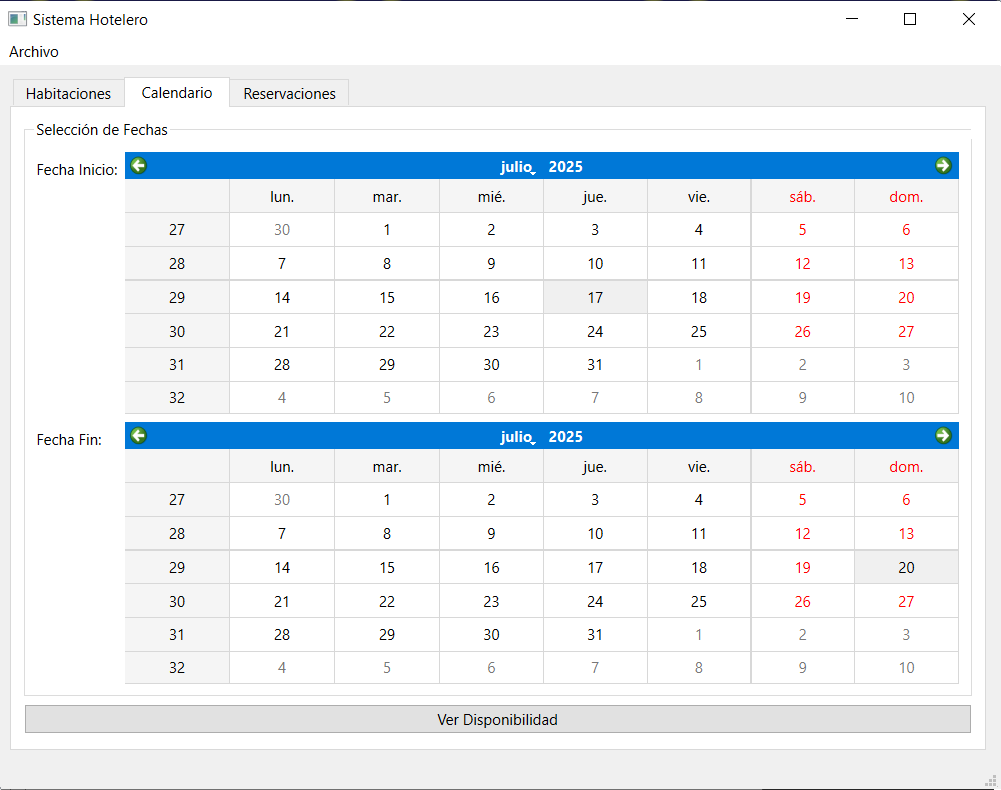The image size is (1001, 790).
Task: Pick Sunday July 27 in Fecha Fin calendar
Action: coord(907,602)
